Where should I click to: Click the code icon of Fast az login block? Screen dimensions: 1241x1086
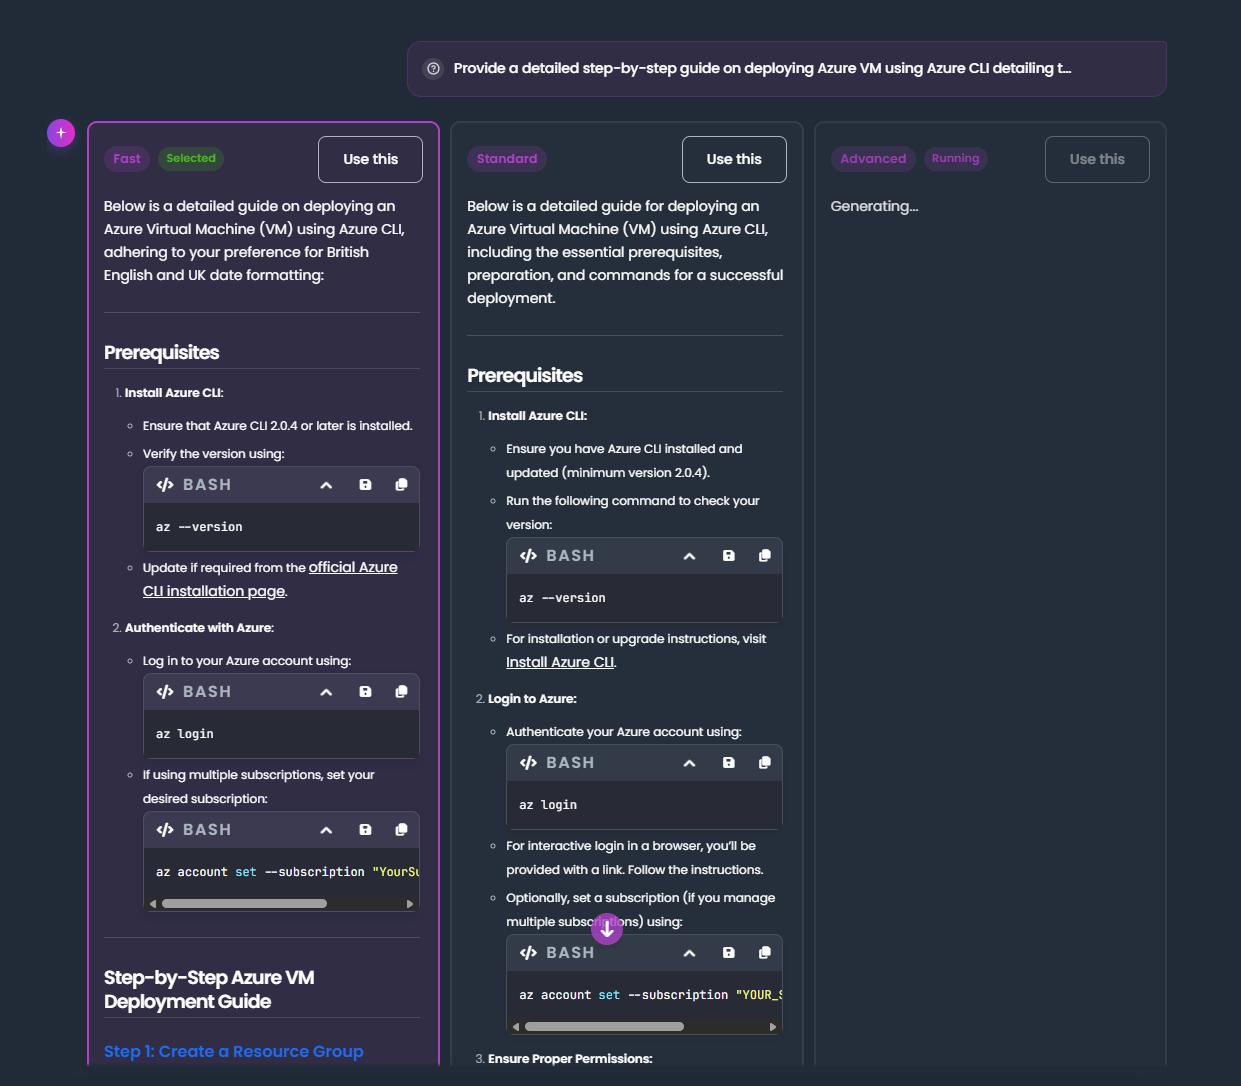pos(165,692)
